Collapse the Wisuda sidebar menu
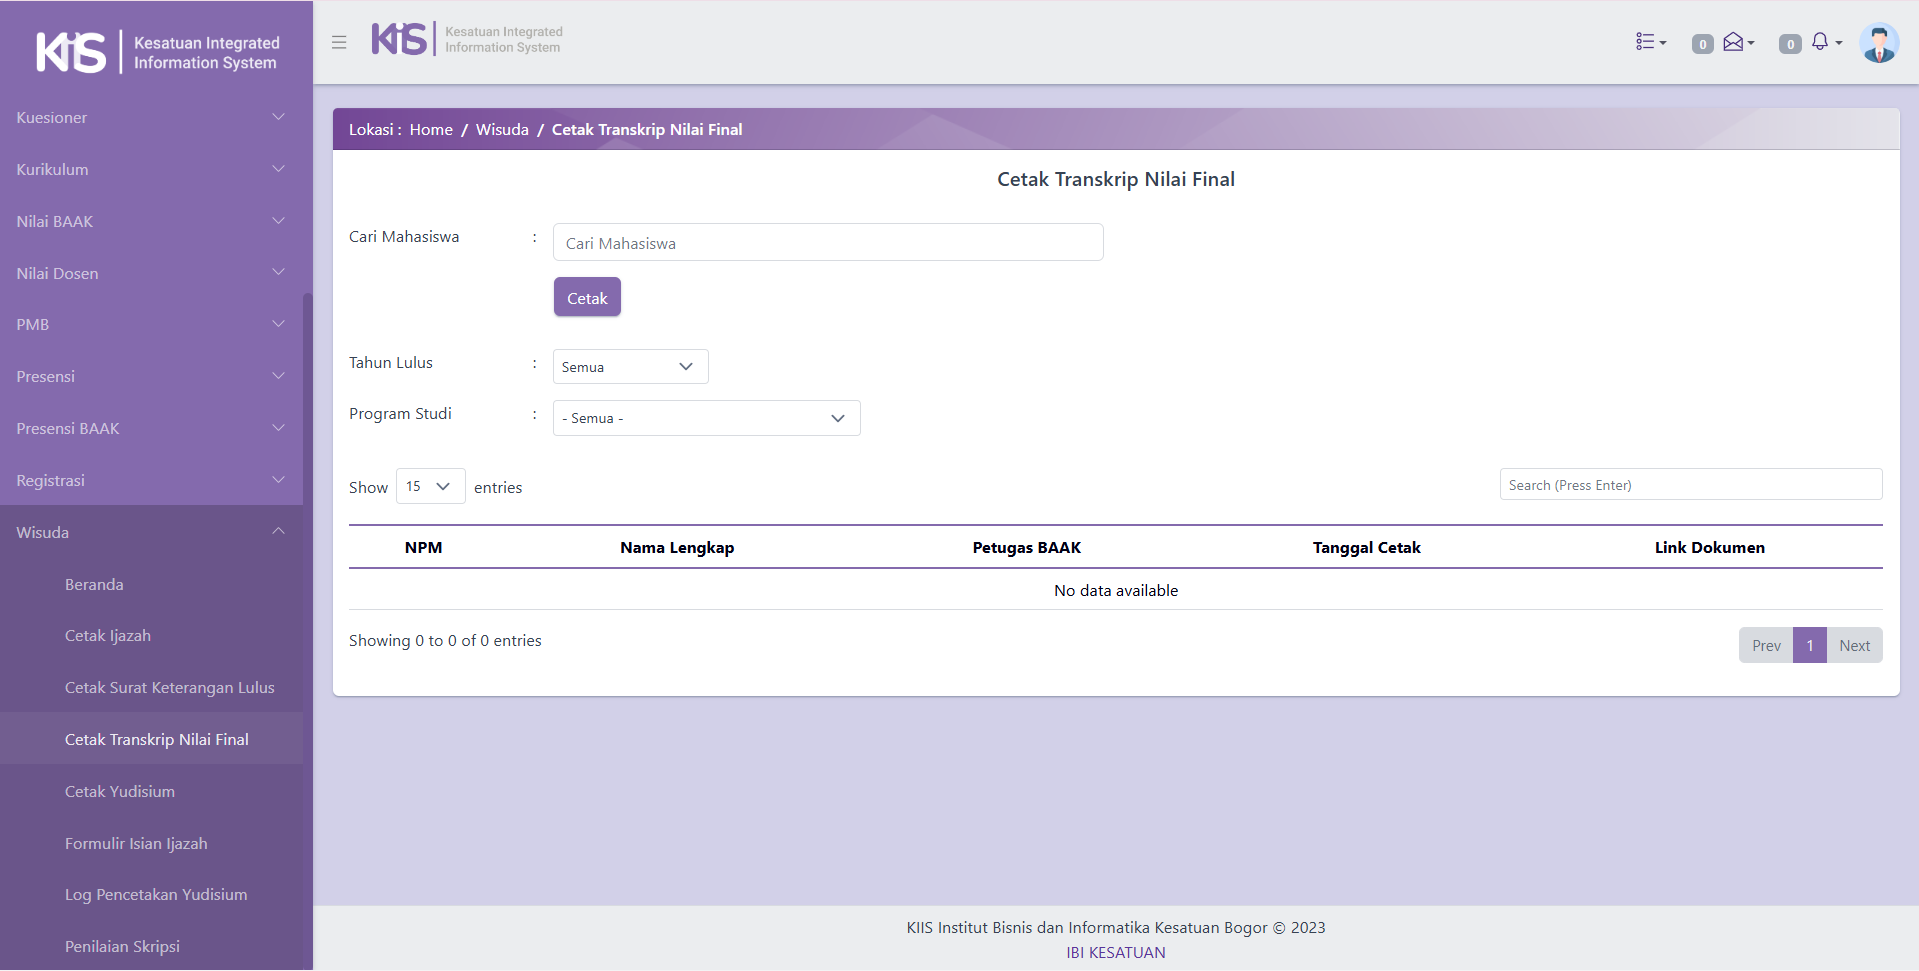This screenshot has height=971, width=1919. click(150, 532)
